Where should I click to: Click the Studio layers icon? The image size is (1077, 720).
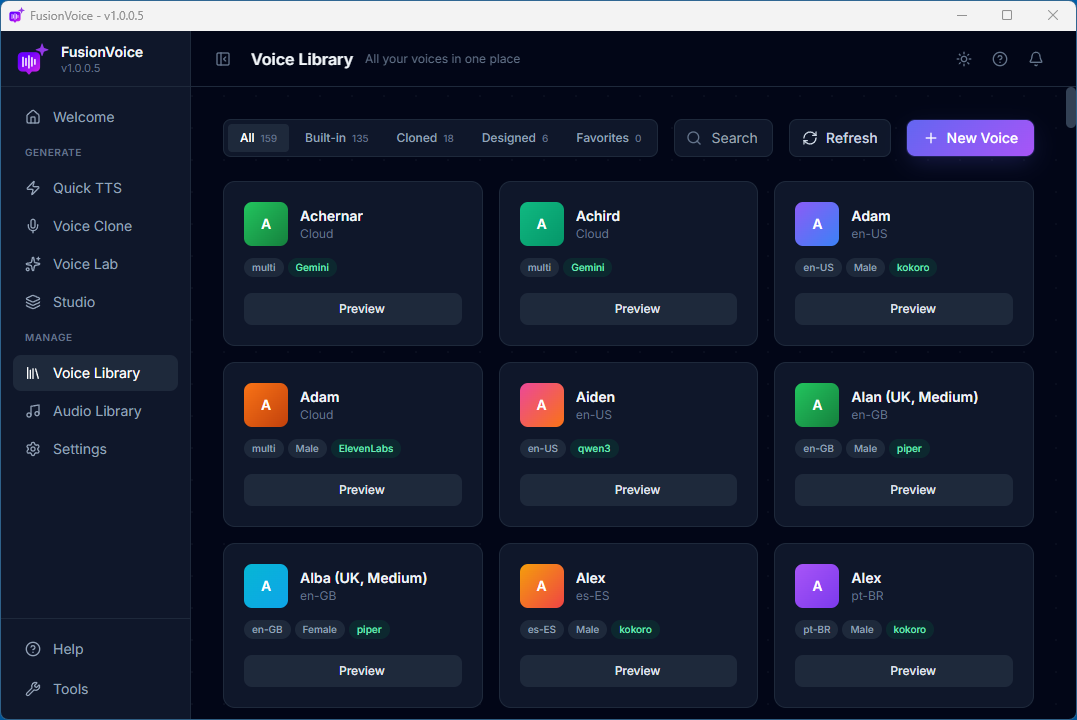[33, 302]
